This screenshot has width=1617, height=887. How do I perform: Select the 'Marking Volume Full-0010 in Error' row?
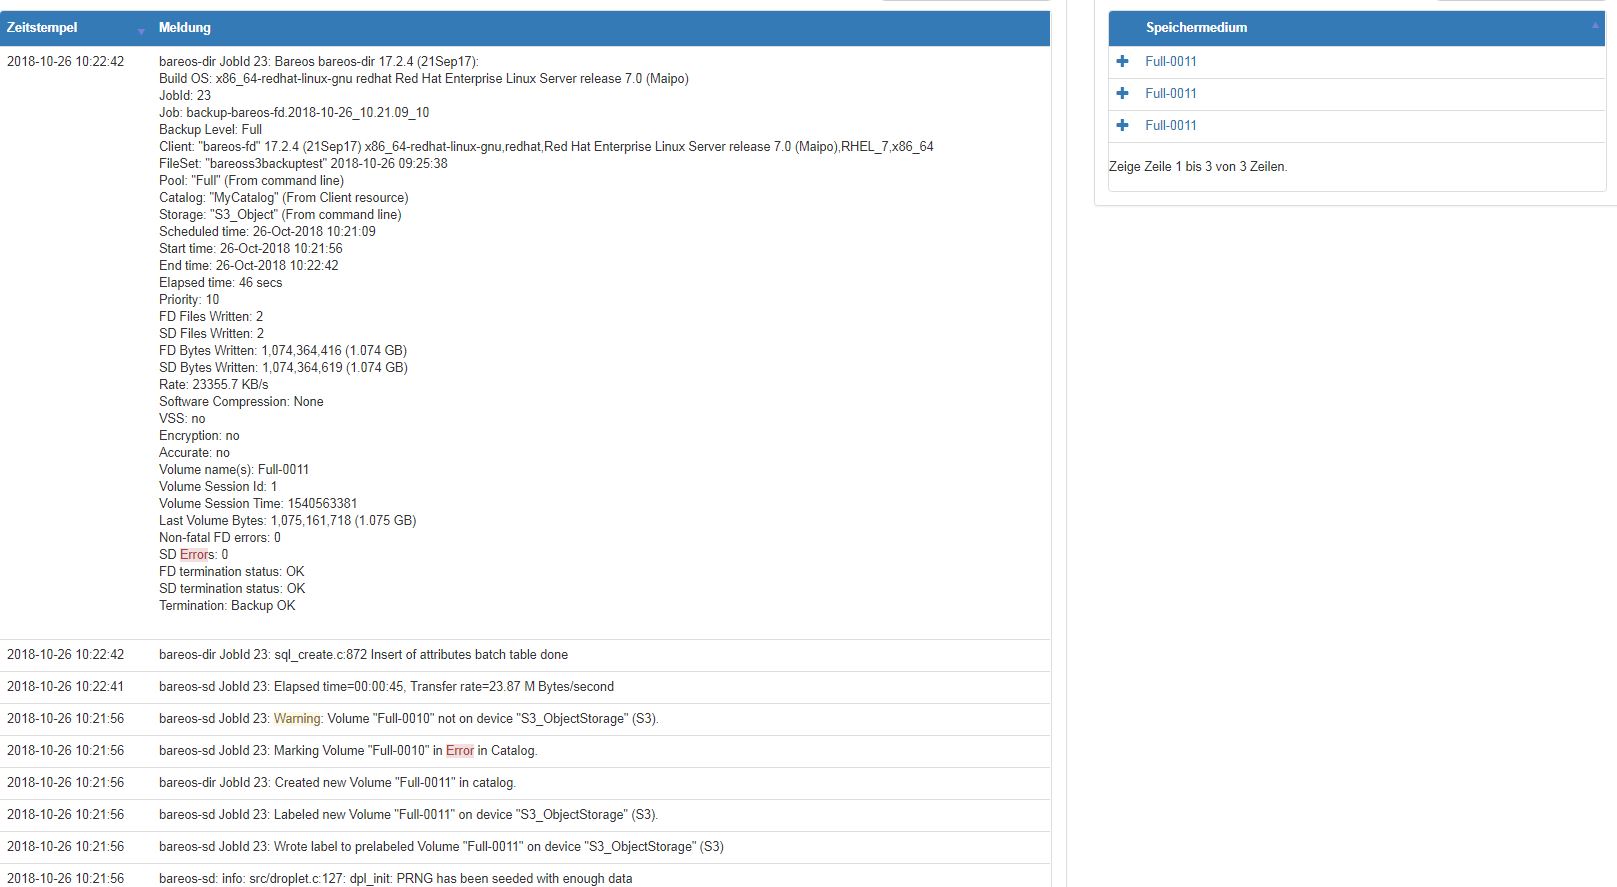click(348, 751)
